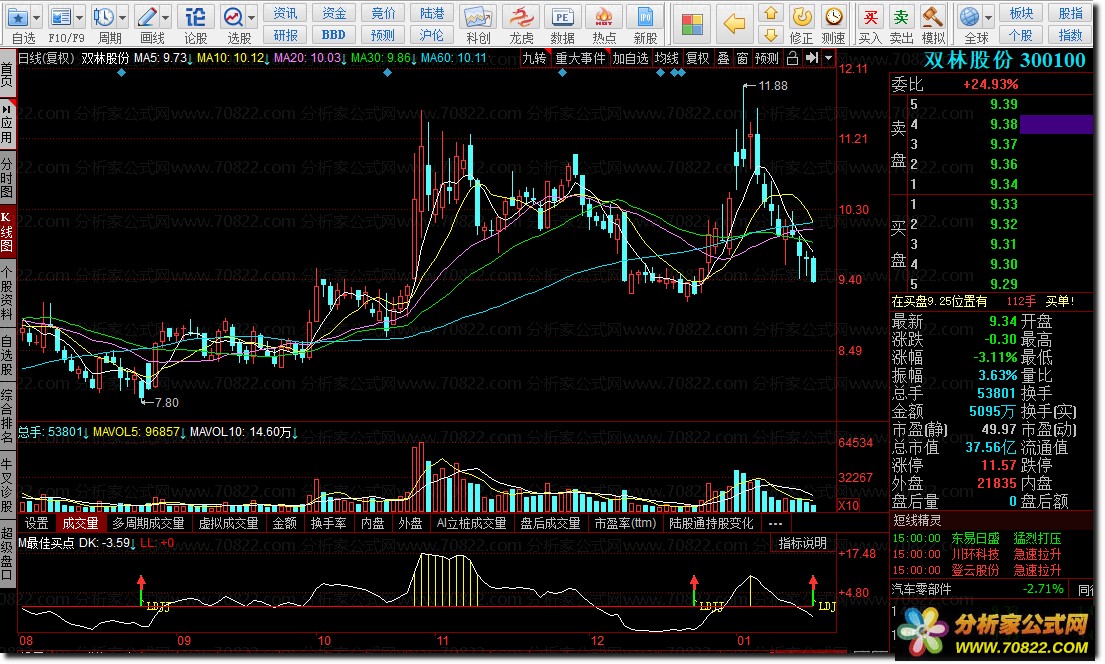Toggle the 预测 forecast on chart
Viewport: 1105px width, 664px height.
(x=767, y=59)
